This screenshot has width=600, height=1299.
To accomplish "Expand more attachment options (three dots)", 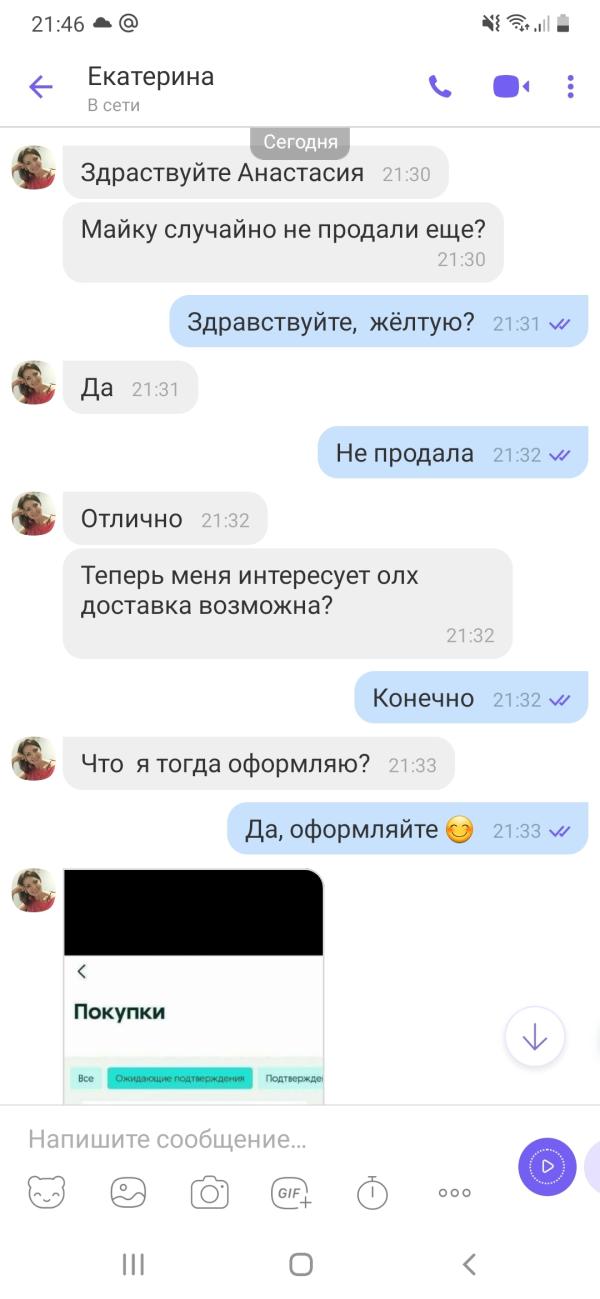I will (455, 1192).
